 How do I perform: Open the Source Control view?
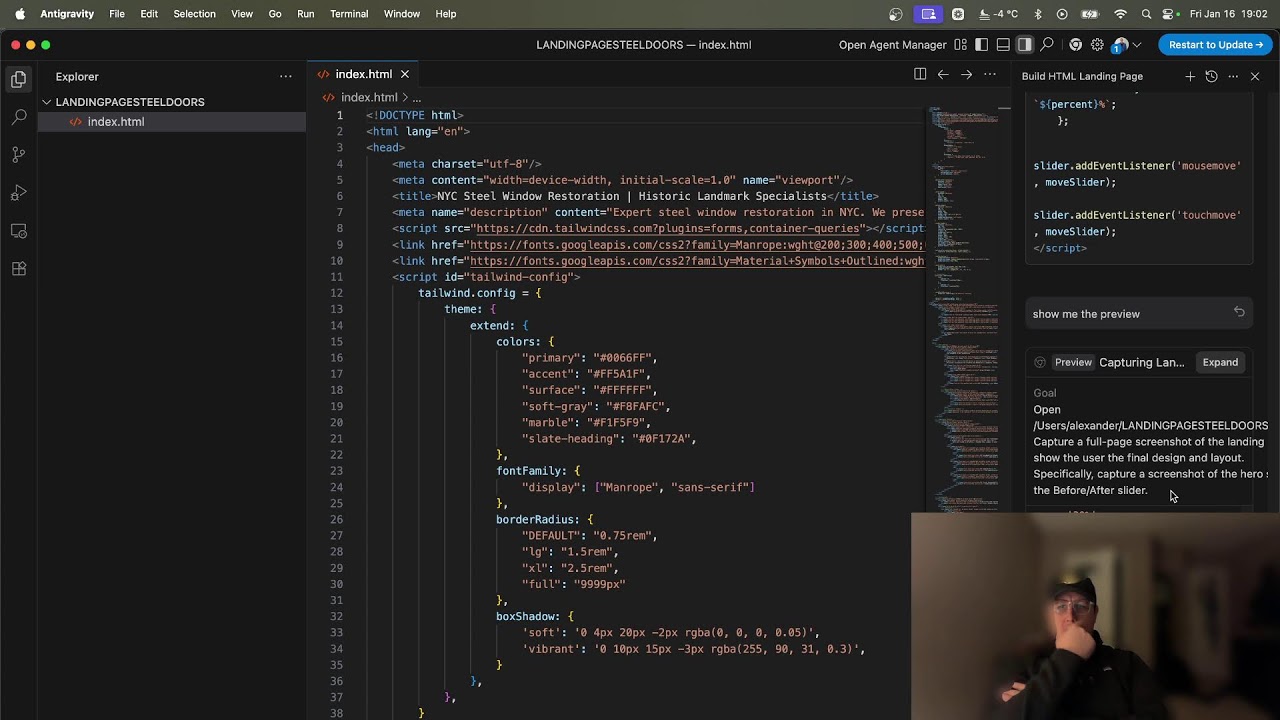point(18,155)
